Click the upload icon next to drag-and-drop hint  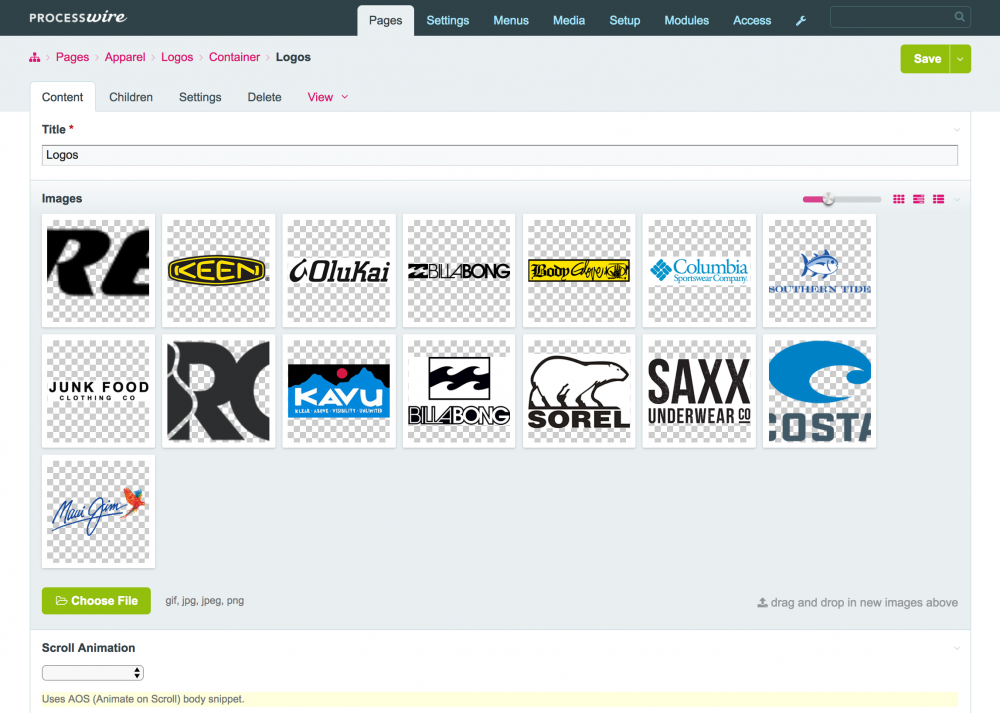[763, 602]
